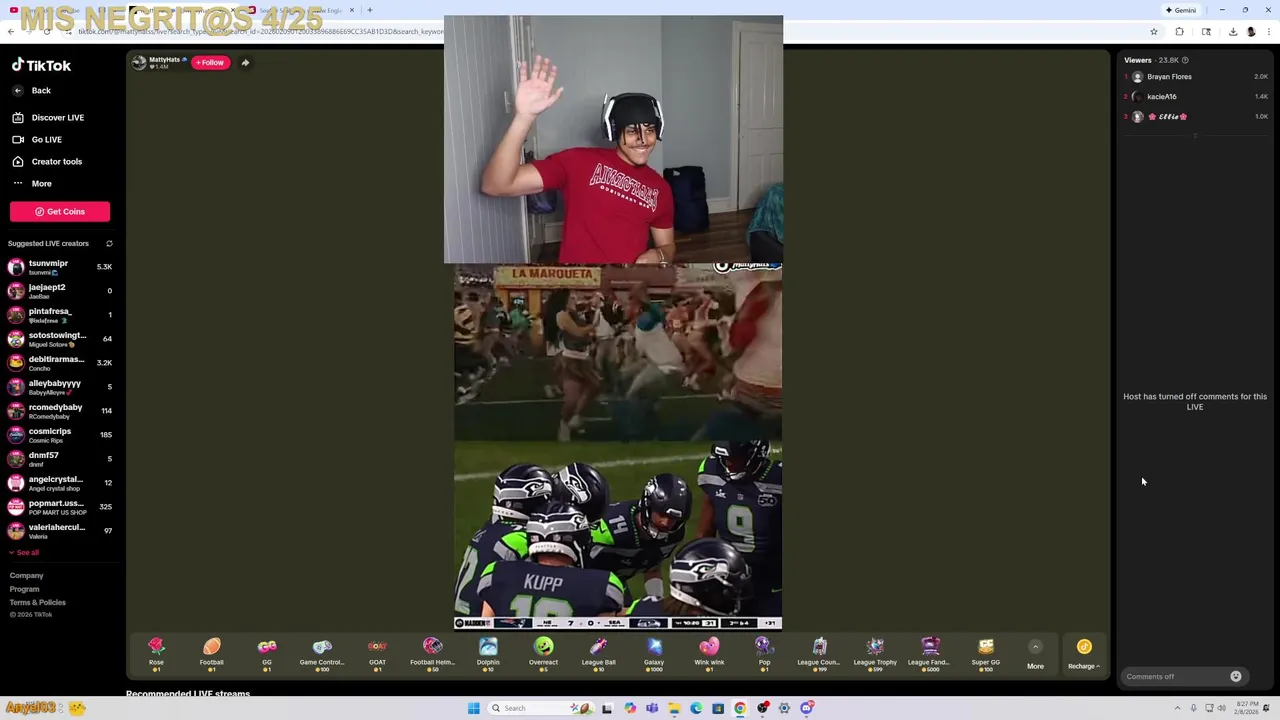Send the League Fandom gift for 5000 coins
Screen dimensions: 1280x720
click(930, 654)
